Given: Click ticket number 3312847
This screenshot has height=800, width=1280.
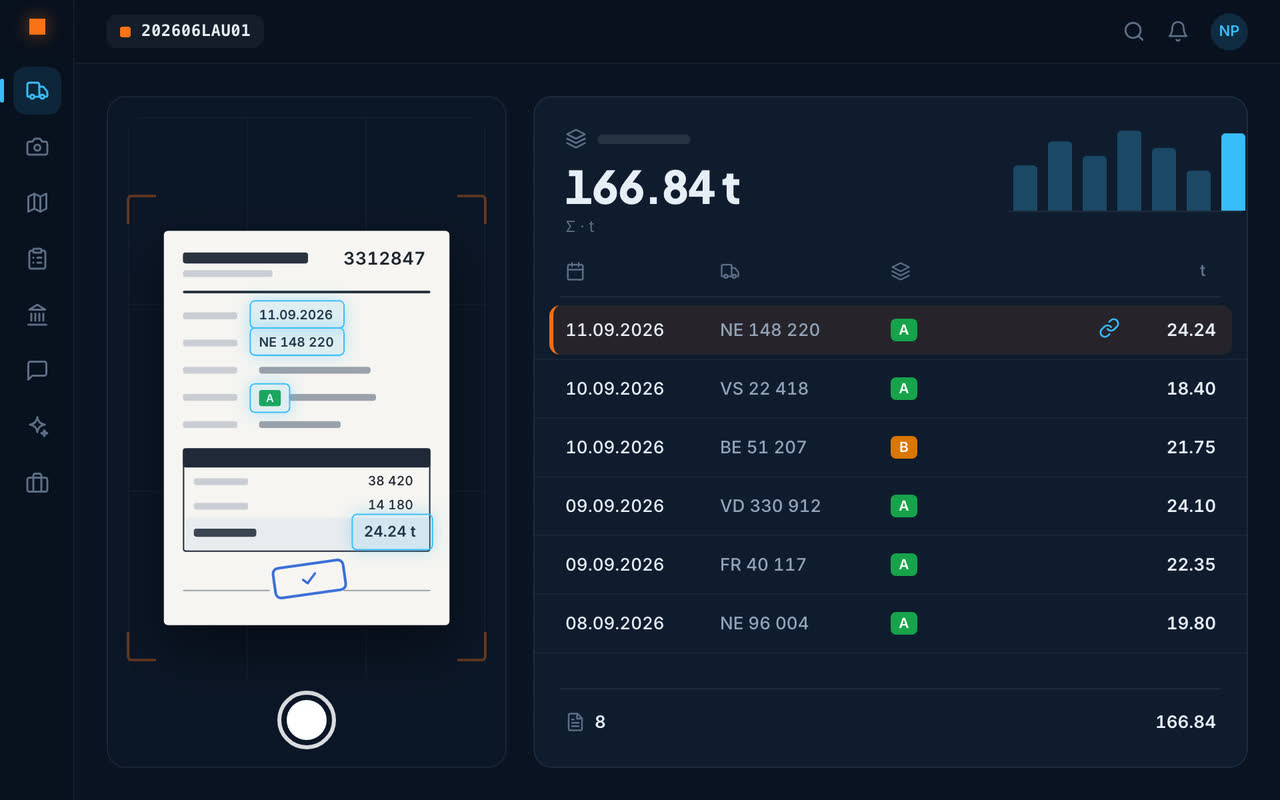Looking at the screenshot, I should click(384, 258).
